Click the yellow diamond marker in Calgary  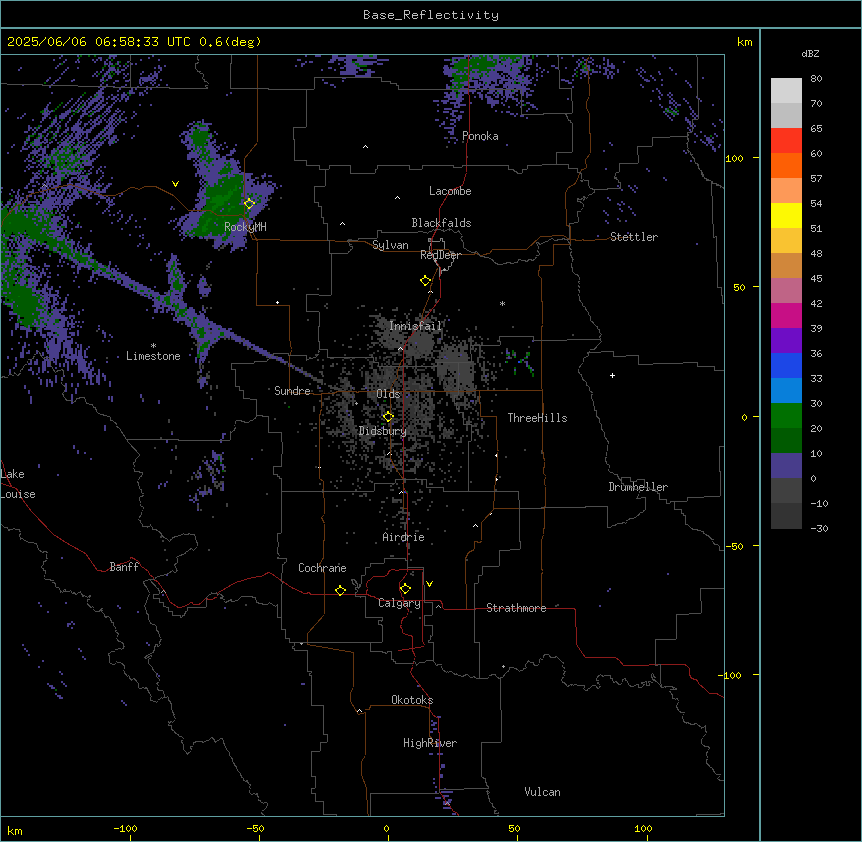pos(405,589)
